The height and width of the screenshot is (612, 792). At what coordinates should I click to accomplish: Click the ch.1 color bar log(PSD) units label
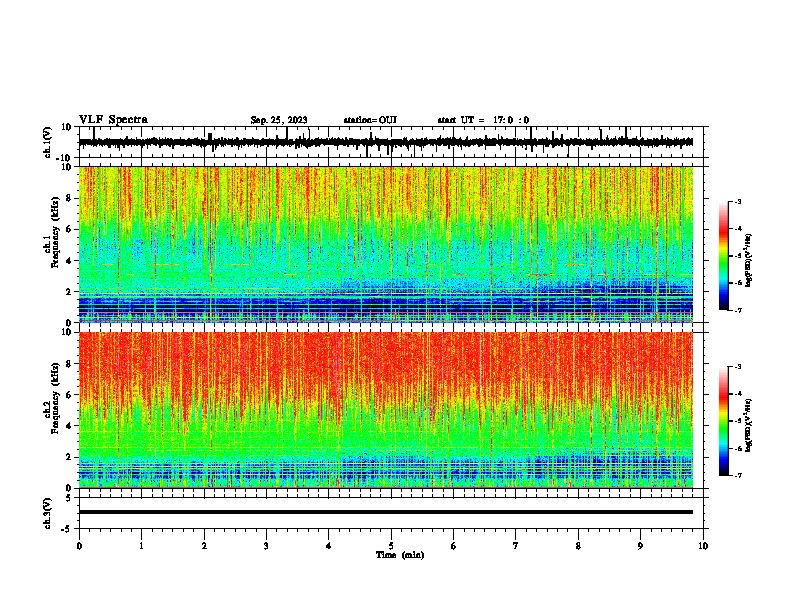click(749, 260)
